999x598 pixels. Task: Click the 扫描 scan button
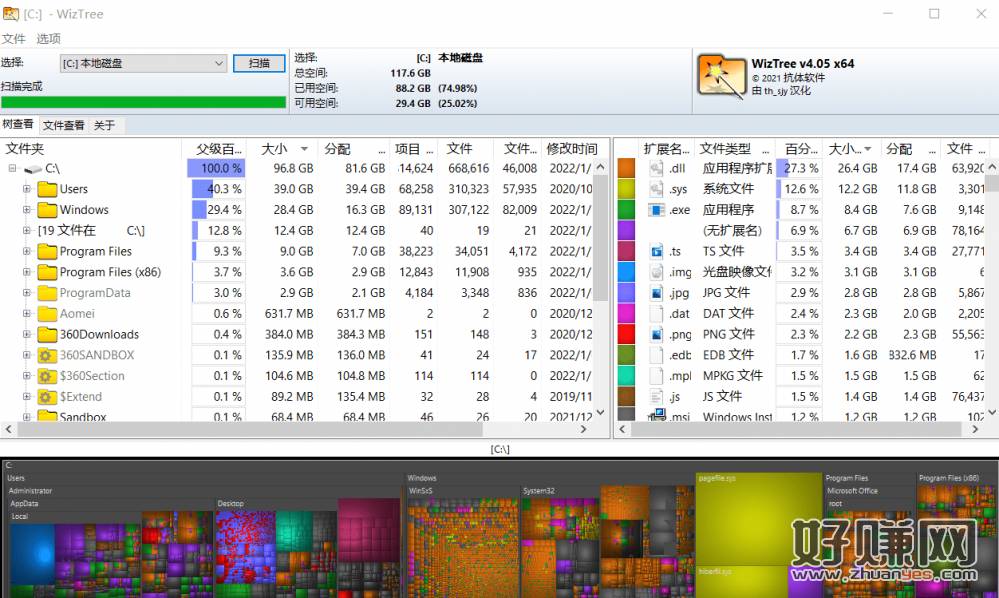point(259,63)
